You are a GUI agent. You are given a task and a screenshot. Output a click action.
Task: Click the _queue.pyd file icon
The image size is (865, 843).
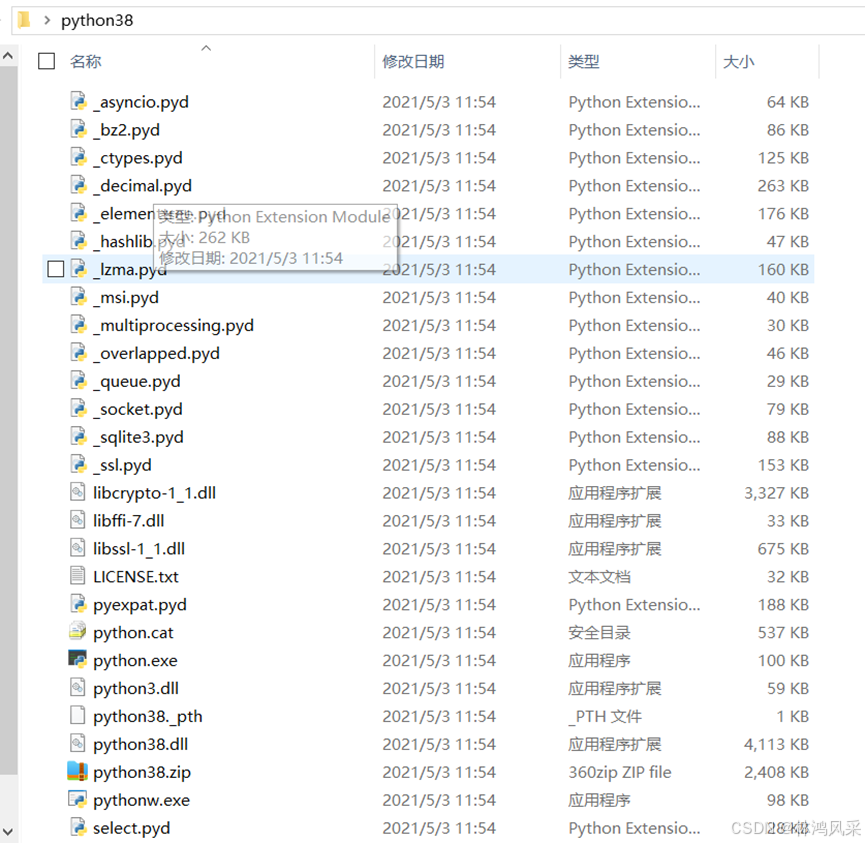coord(78,381)
